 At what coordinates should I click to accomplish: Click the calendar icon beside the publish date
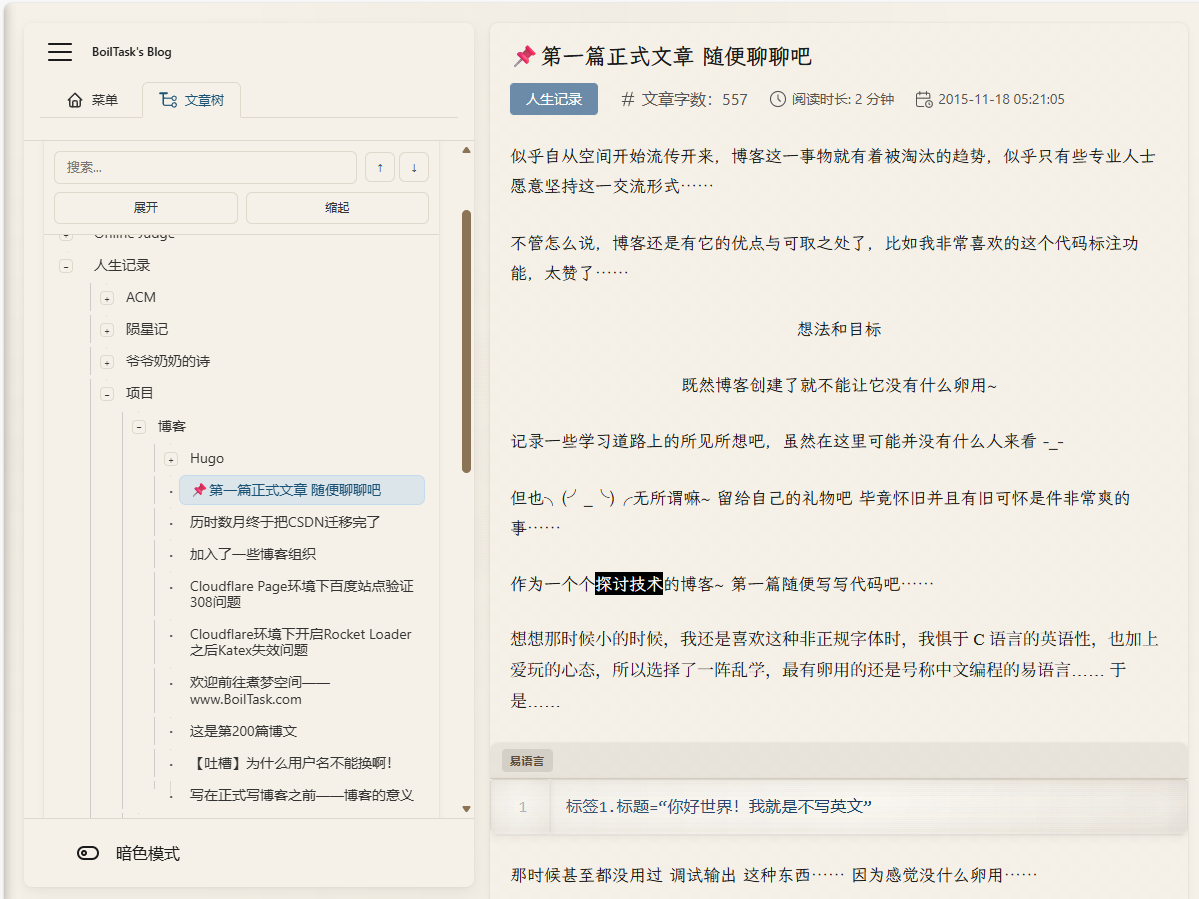922,99
